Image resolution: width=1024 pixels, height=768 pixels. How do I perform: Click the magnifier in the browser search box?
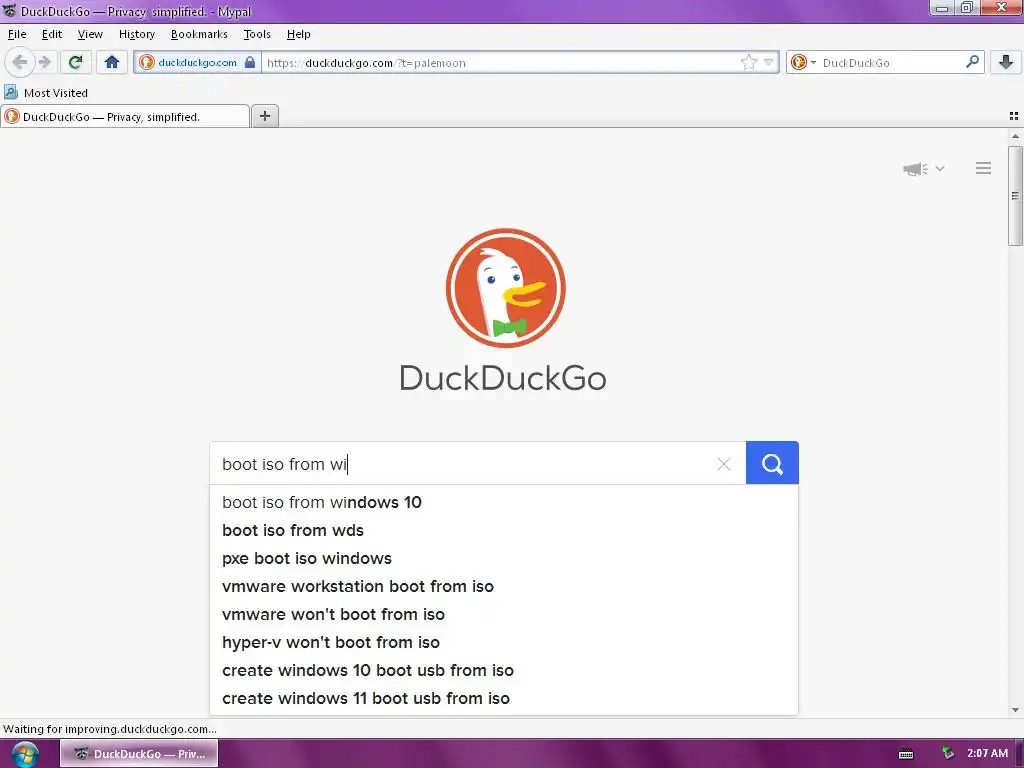(x=972, y=62)
